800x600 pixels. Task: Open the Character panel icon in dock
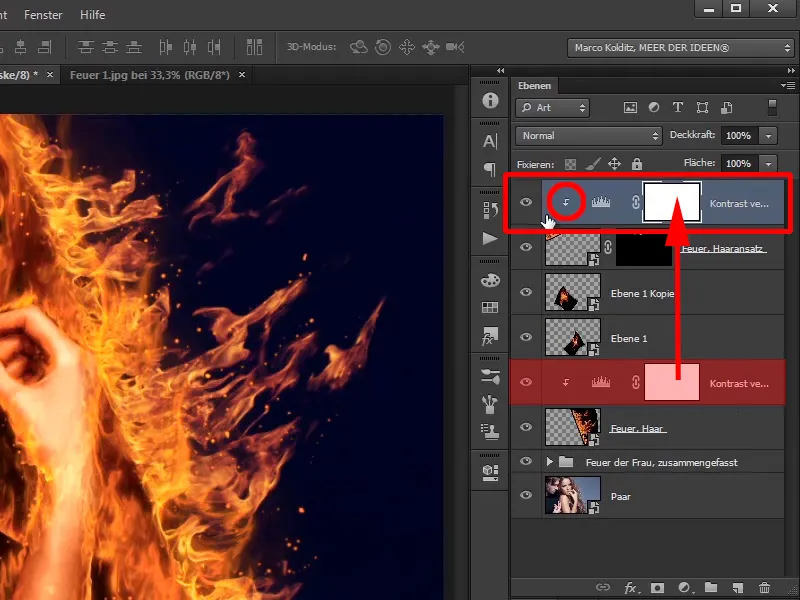coord(490,141)
